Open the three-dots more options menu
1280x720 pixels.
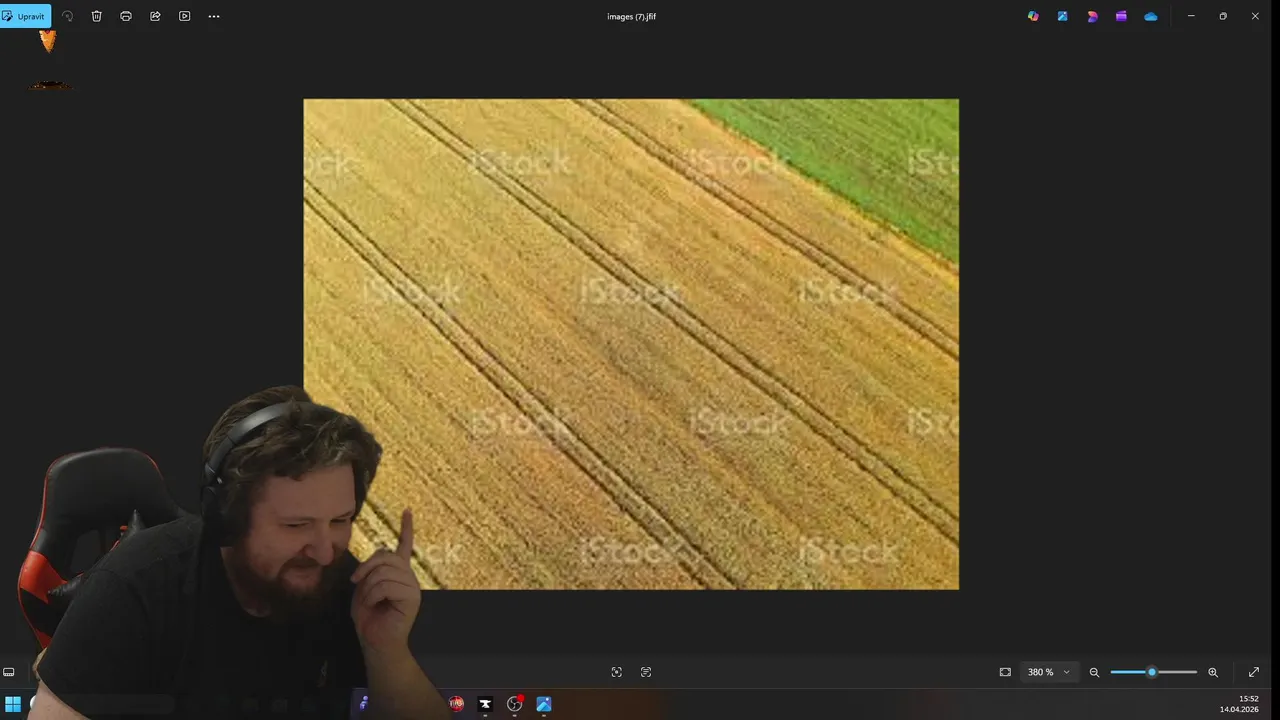tap(214, 16)
